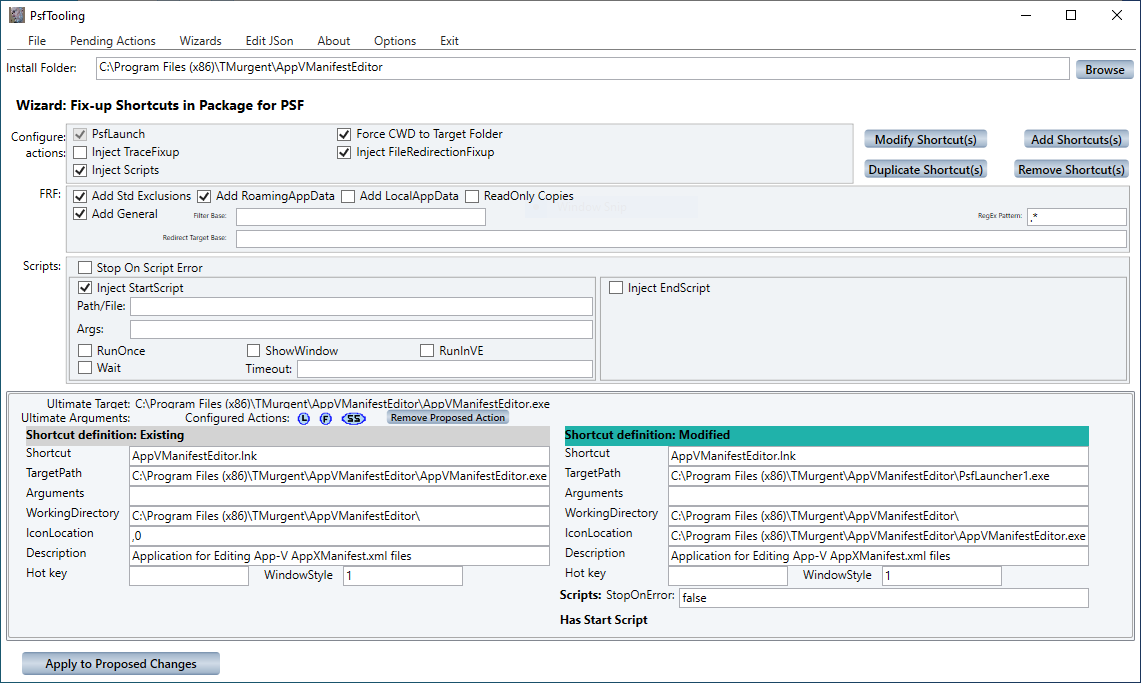Click the Scripts StopOnError value field
The width and height of the screenshot is (1141, 683).
[884, 598]
